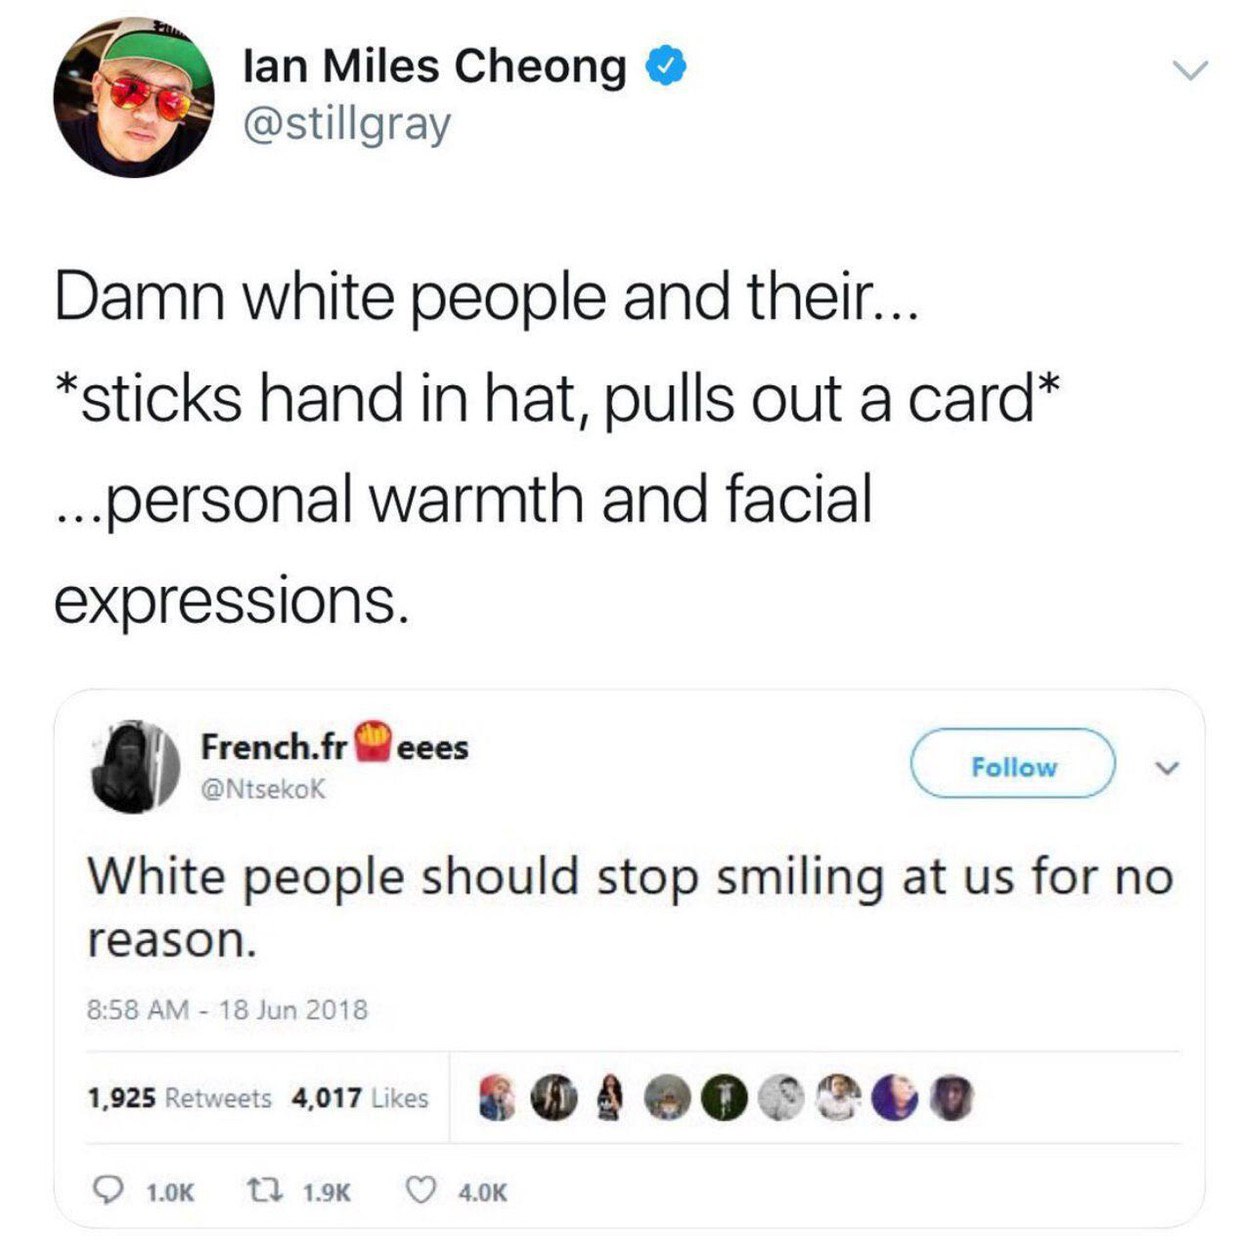1240x1252 pixels.
Task: Click the first liker avatar in row
Action: coord(497,1097)
